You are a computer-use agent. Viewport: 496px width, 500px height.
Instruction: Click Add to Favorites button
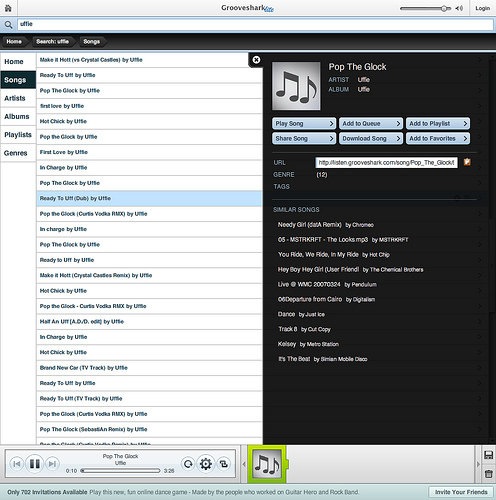coord(438,138)
